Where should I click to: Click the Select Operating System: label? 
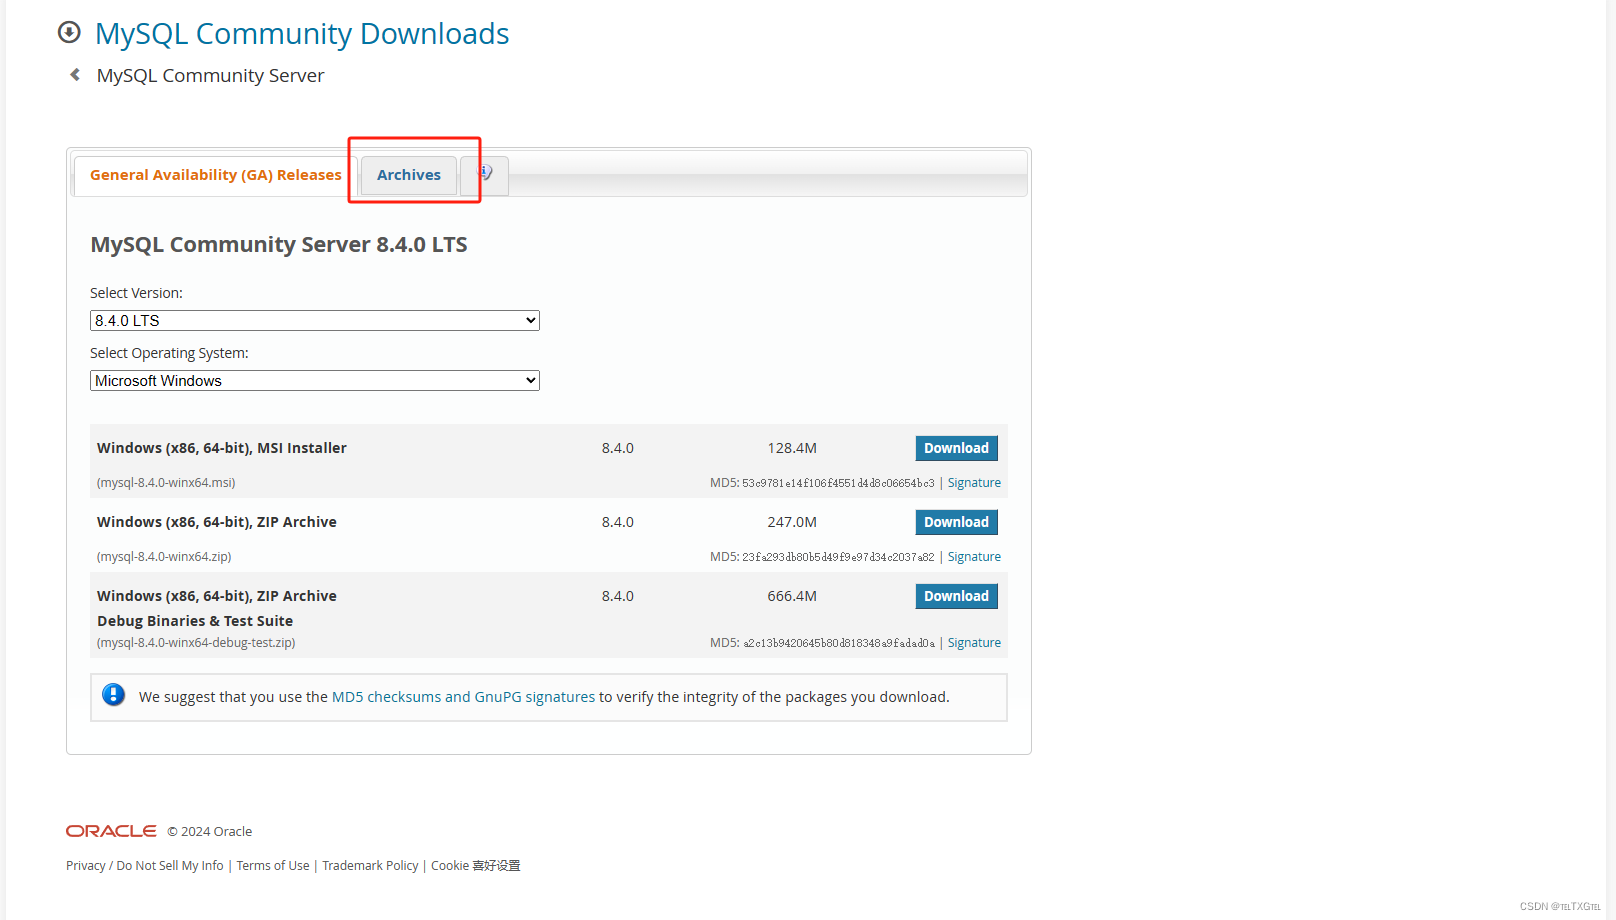pos(169,353)
